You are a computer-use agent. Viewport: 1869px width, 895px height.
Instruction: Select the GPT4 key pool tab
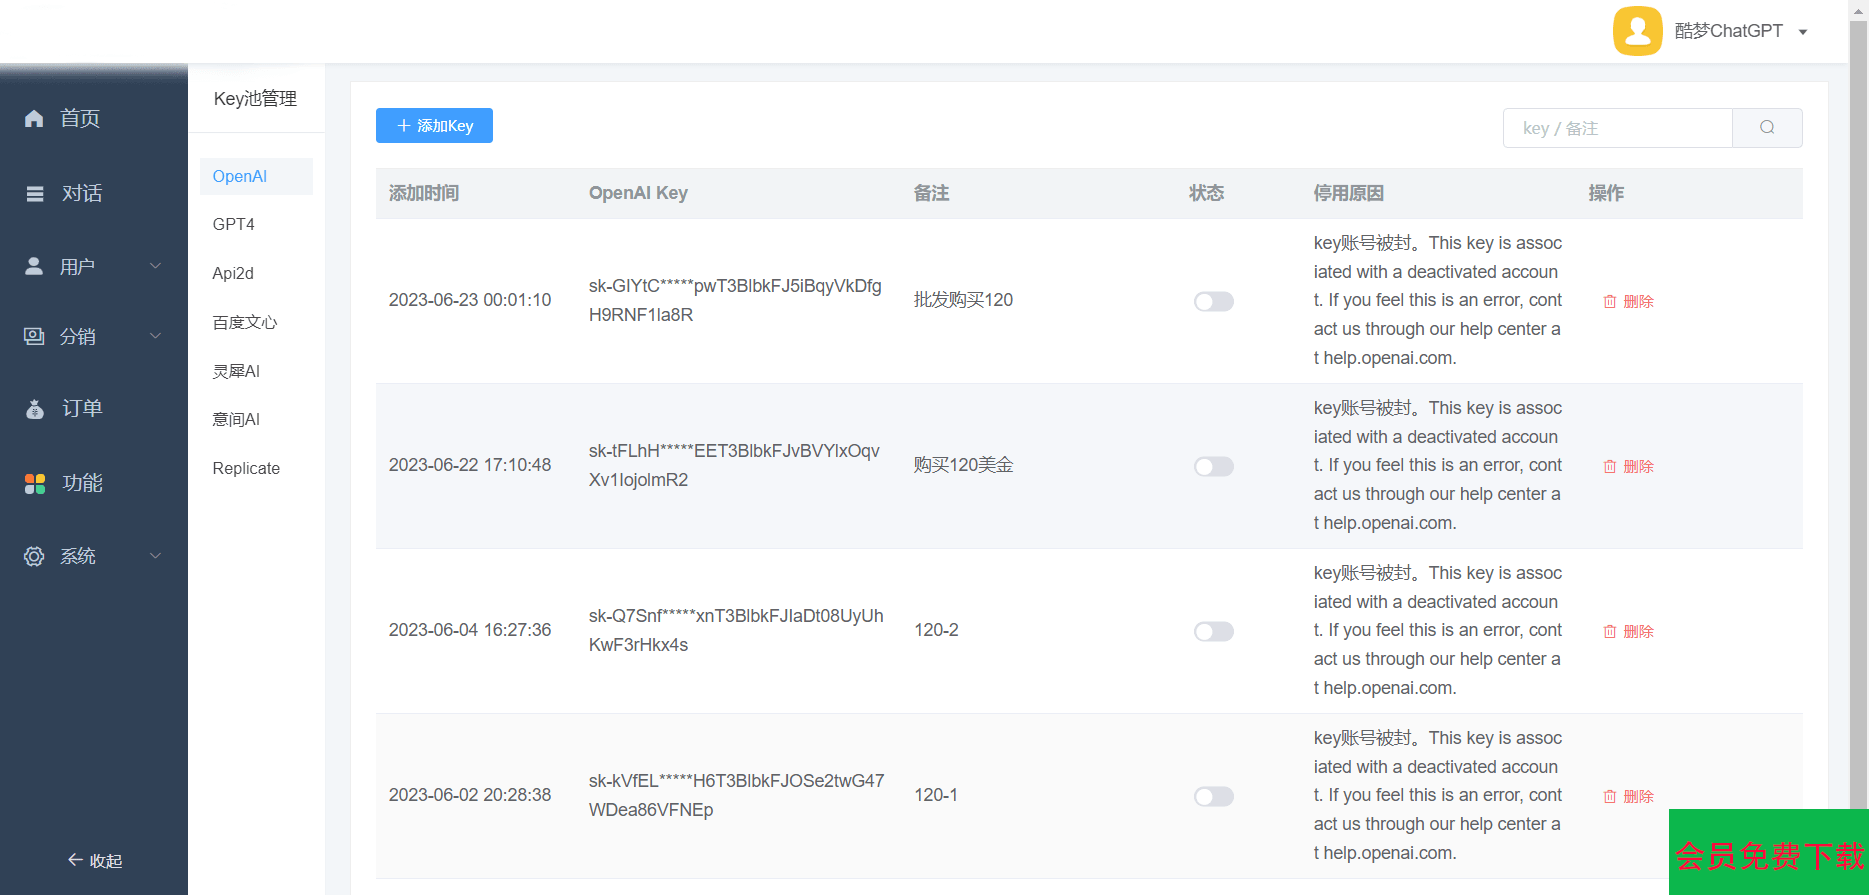pyautogui.click(x=234, y=225)
